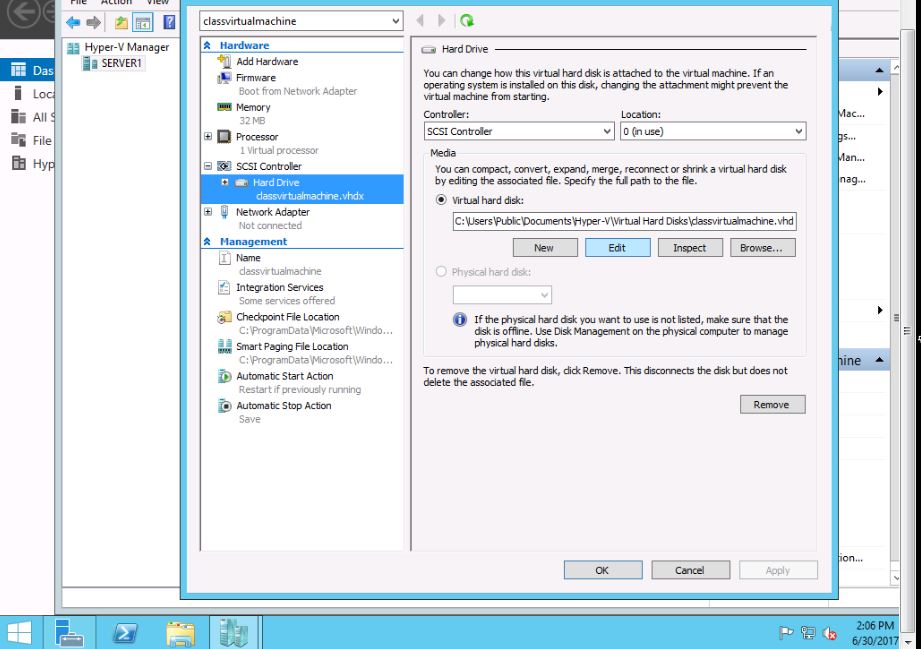
Task: Click the virtual hard disk path field
Action: (x=624, y=221)
